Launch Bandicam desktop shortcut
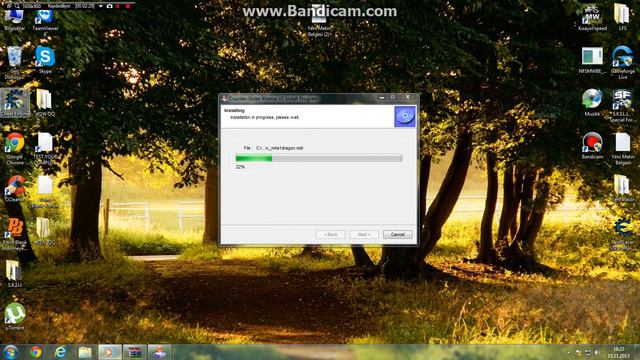 click(x=592, y=145)
